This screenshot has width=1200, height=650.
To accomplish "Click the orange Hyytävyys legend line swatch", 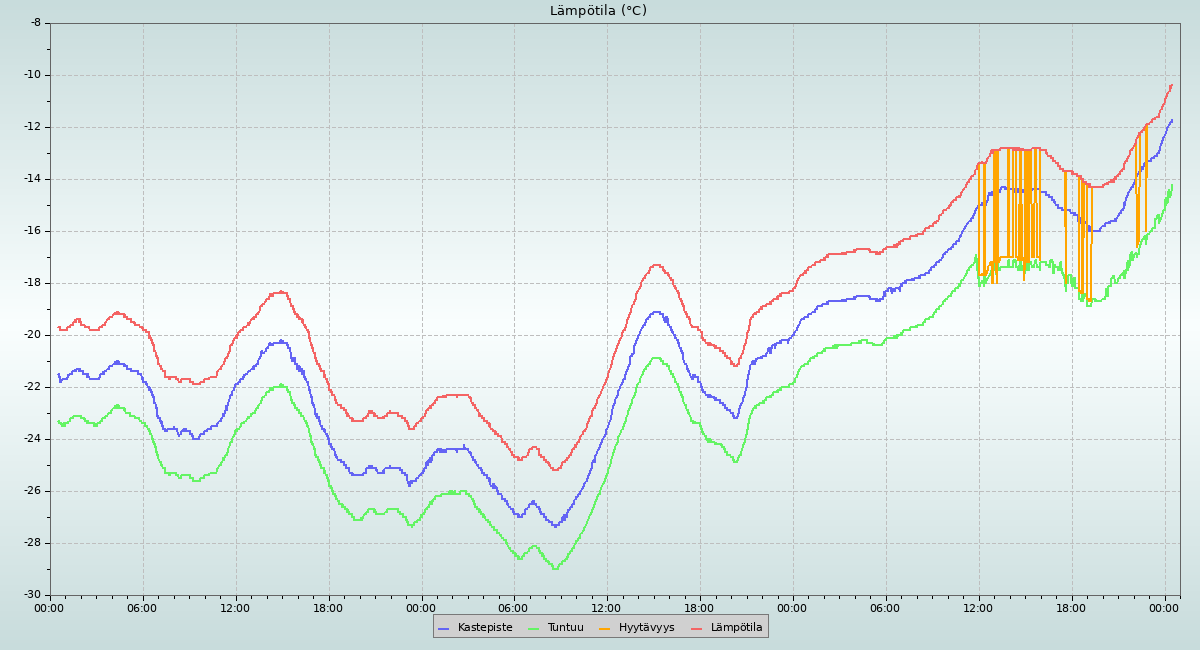I will click(605, 628).
